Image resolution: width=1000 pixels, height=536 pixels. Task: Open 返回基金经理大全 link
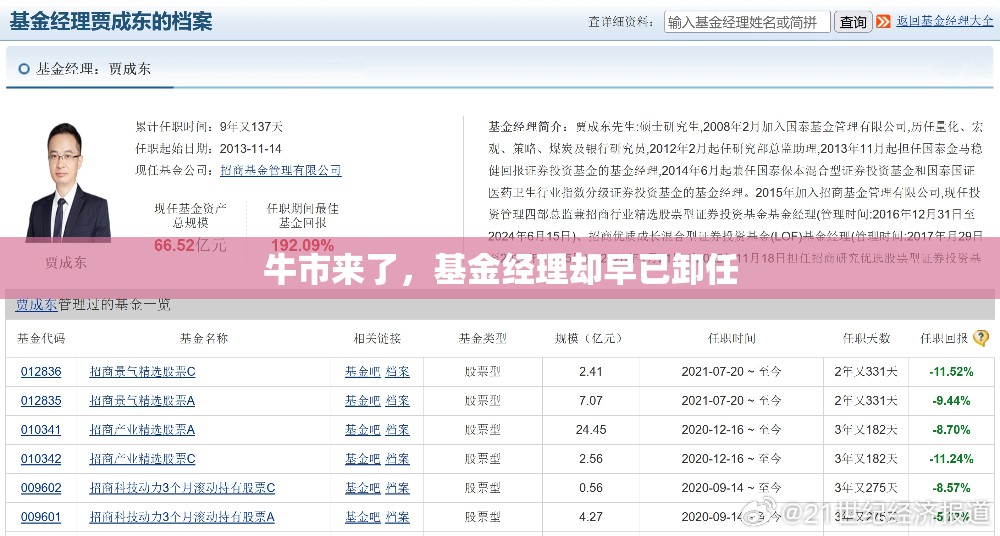click(x=945, y=21)
